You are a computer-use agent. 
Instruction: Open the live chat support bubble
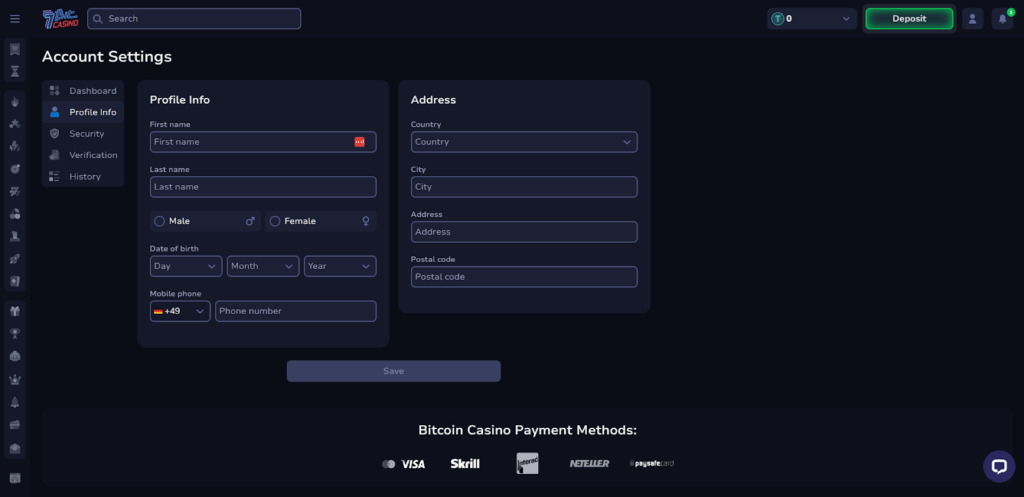point(998,465)
